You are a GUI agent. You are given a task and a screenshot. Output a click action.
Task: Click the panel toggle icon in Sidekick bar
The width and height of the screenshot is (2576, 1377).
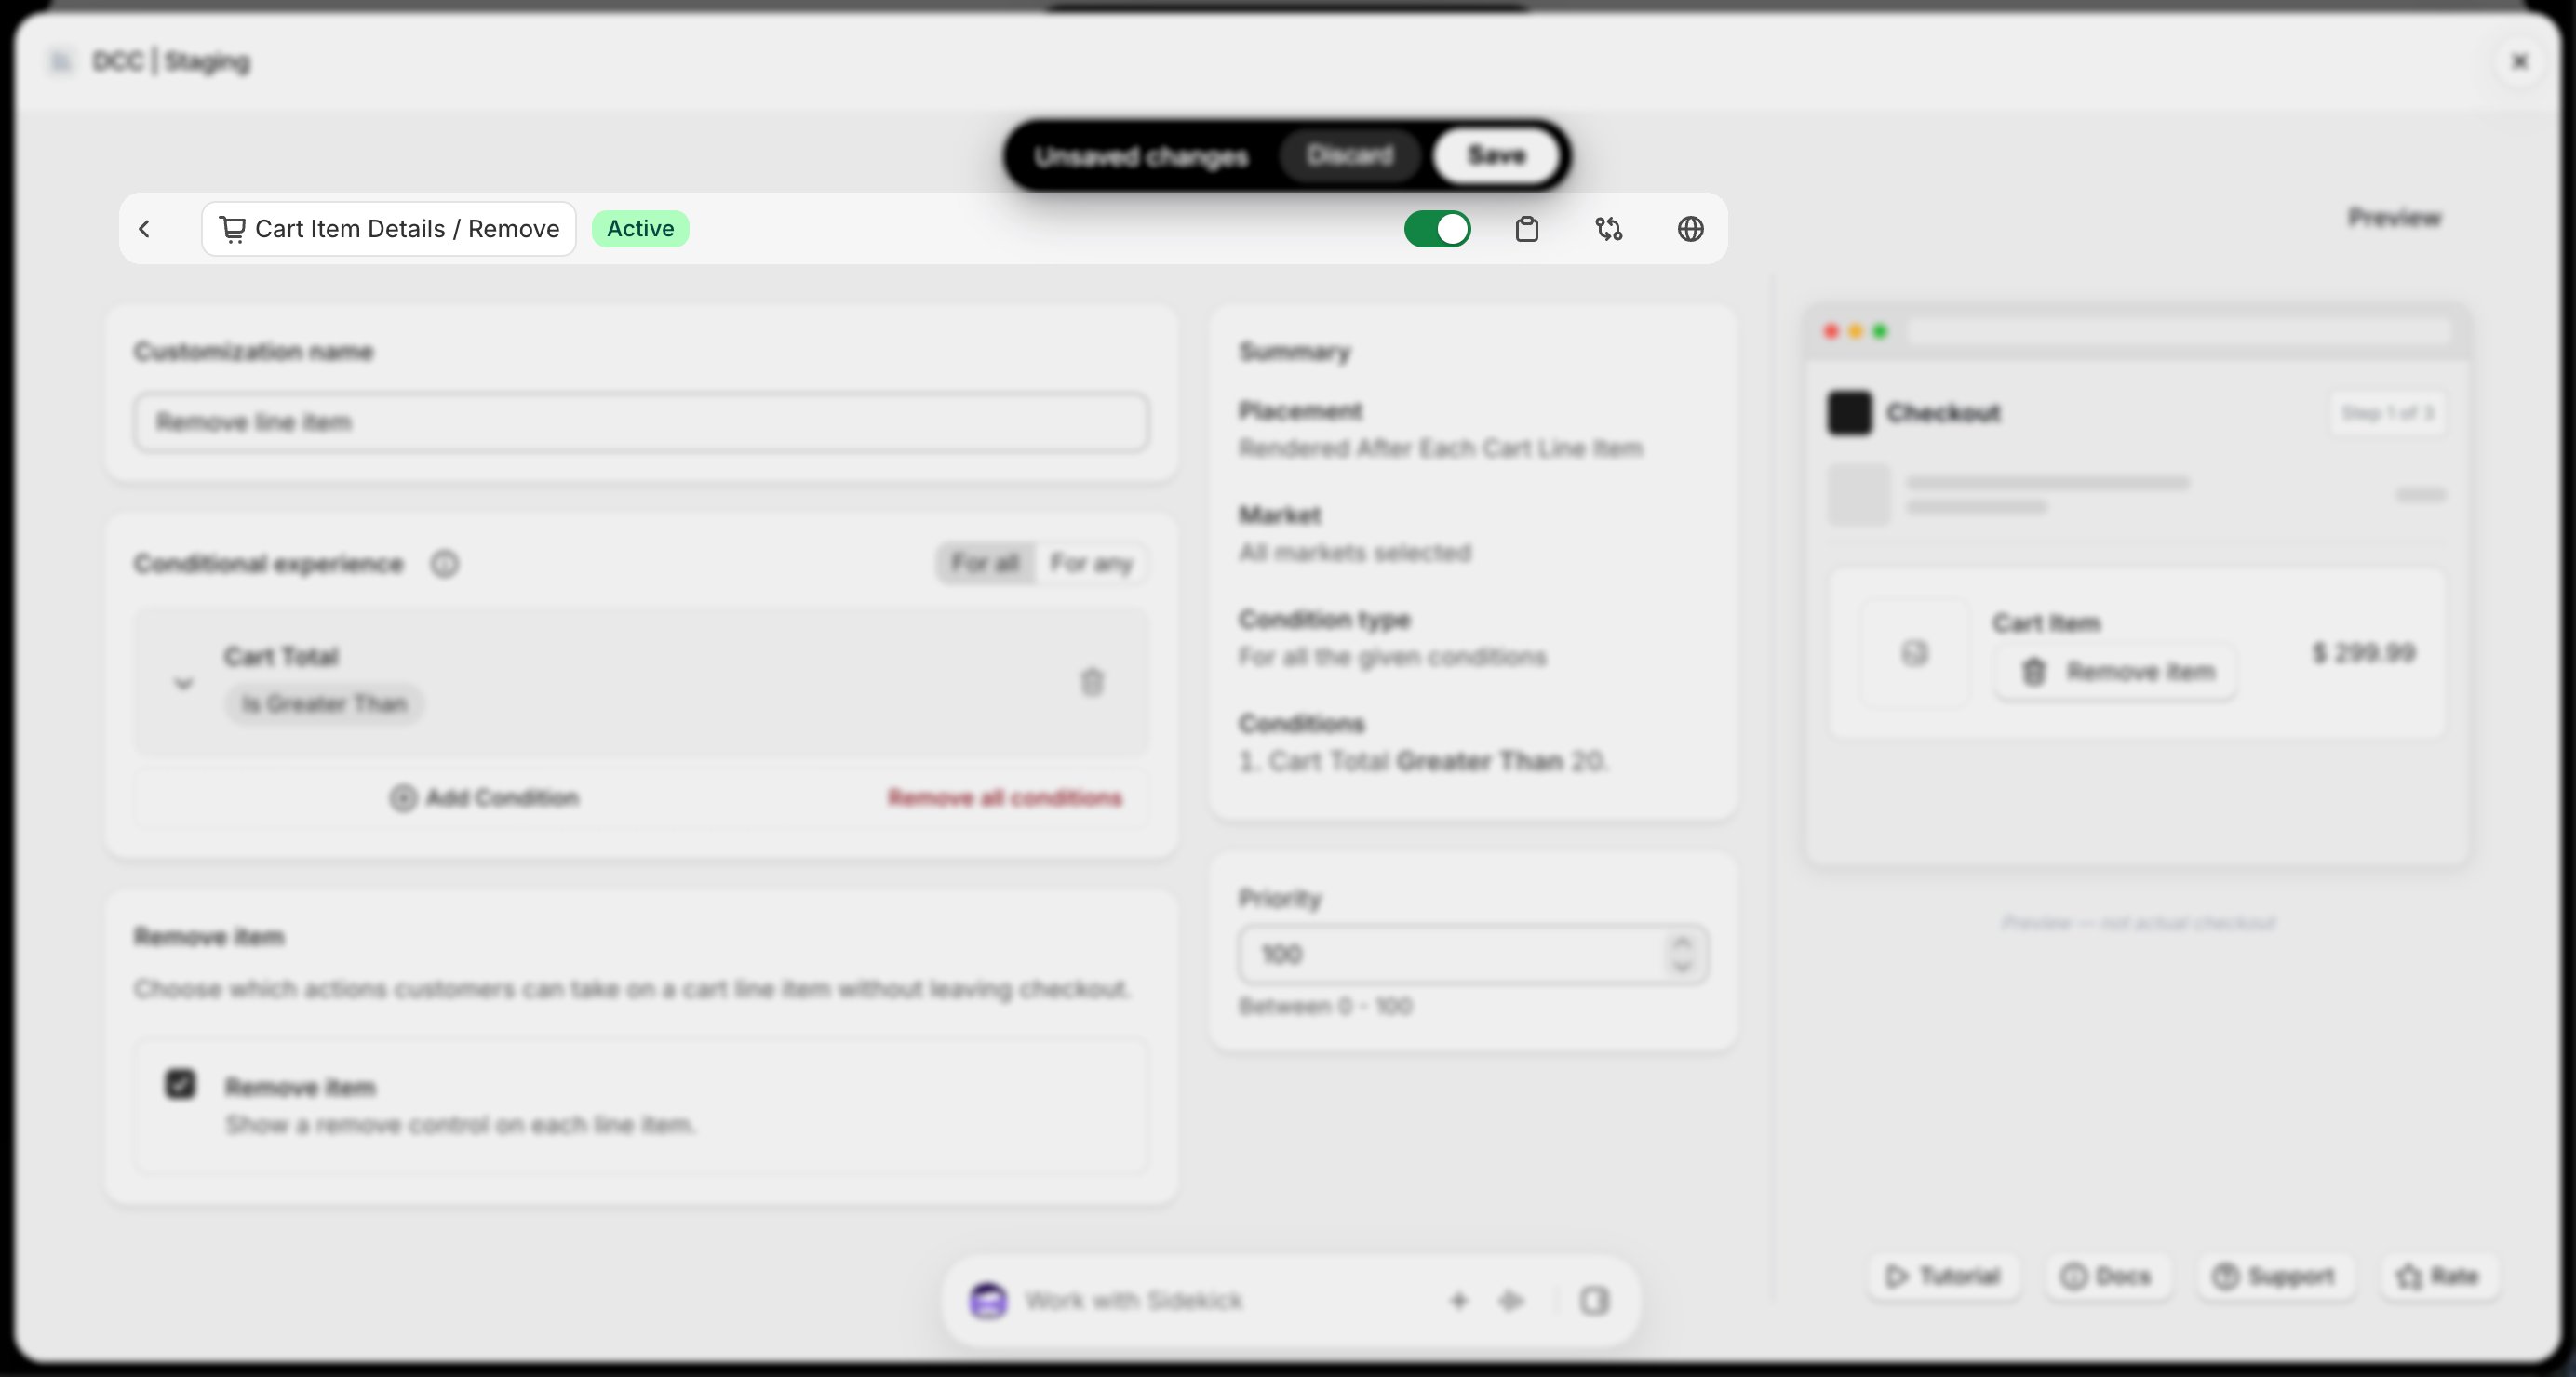[1594, 1301]
